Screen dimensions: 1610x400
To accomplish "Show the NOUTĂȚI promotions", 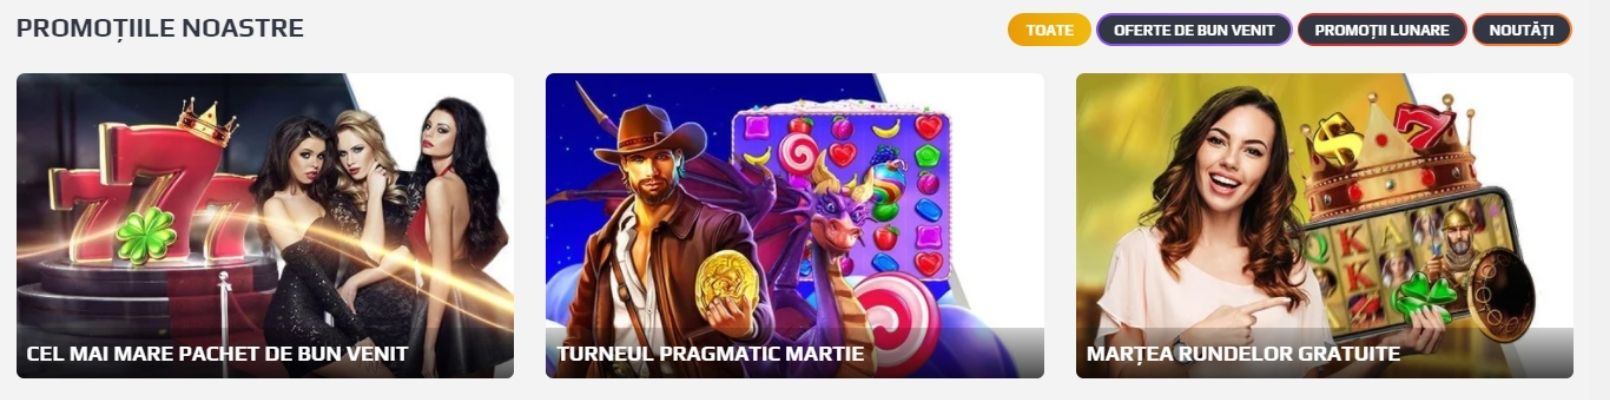I will (x=1521, y=30).
